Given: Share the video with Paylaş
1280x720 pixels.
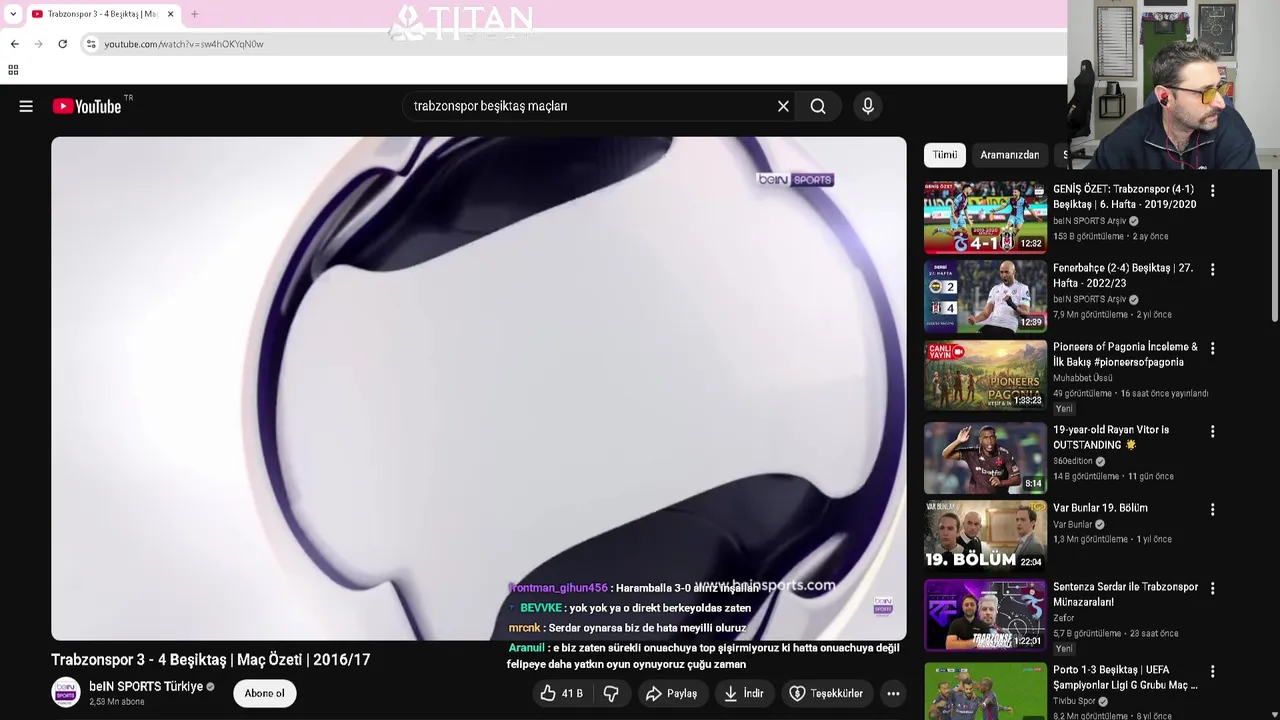Looking at the screenshot, I should coord(672,693).
